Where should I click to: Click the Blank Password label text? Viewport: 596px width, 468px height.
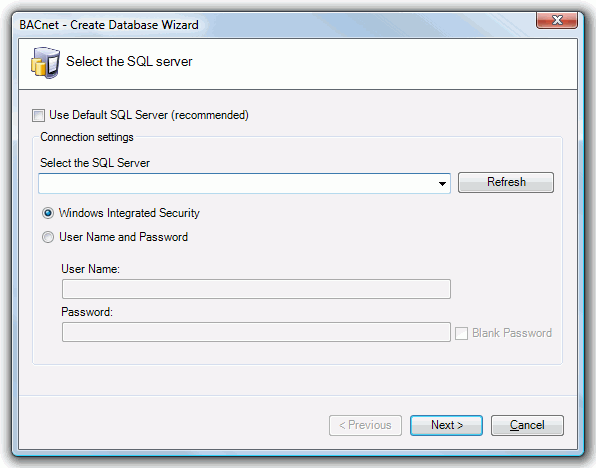[x=512, y=333]
